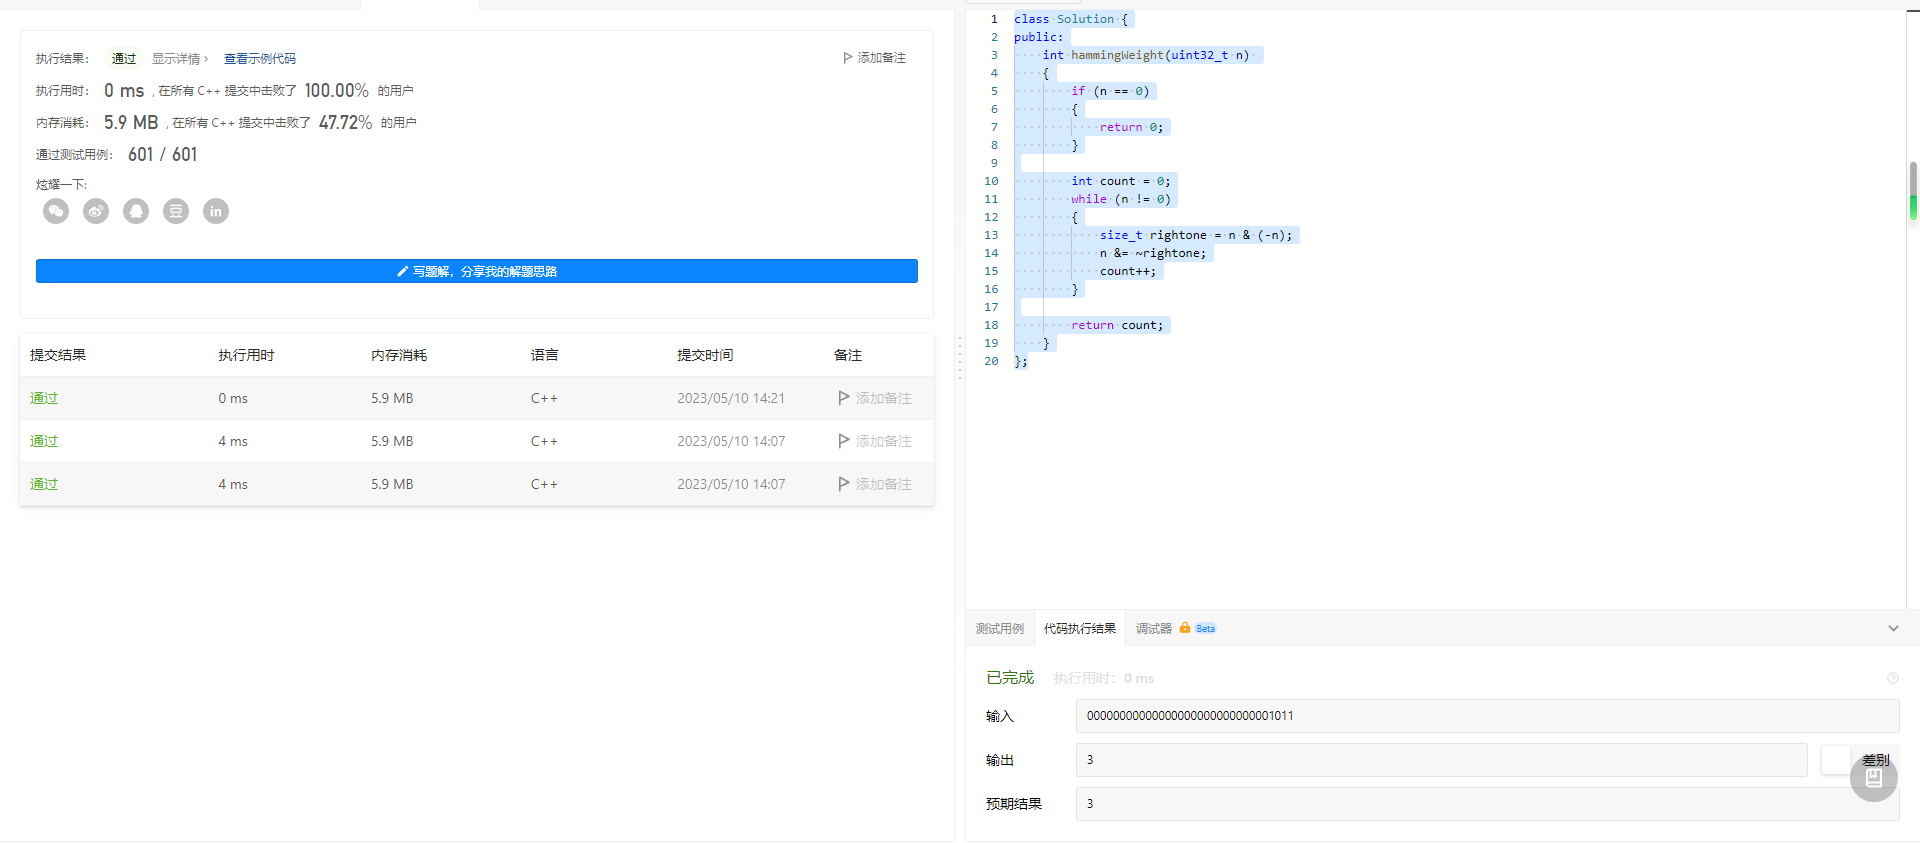Click the 预期结果 expected field
1920x843 pixels.
pyautogui.click(x=1487, y=804)
